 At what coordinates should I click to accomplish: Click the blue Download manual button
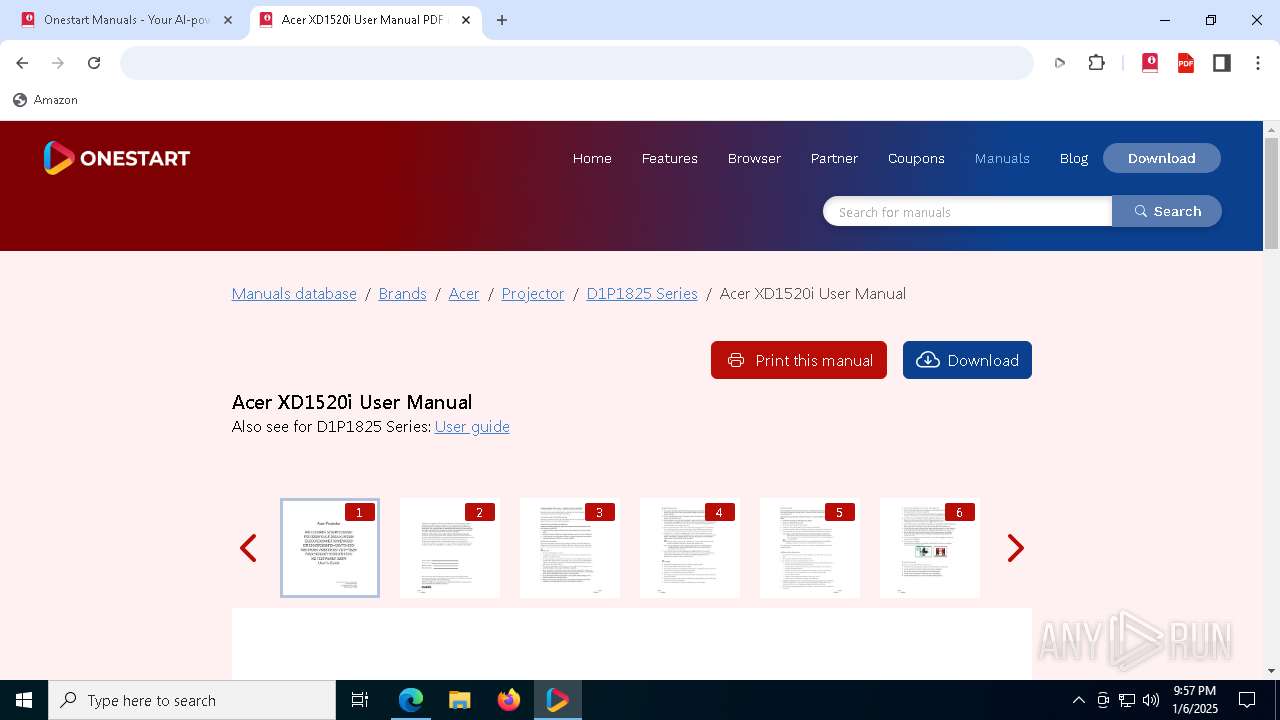(x=967, y=360)
